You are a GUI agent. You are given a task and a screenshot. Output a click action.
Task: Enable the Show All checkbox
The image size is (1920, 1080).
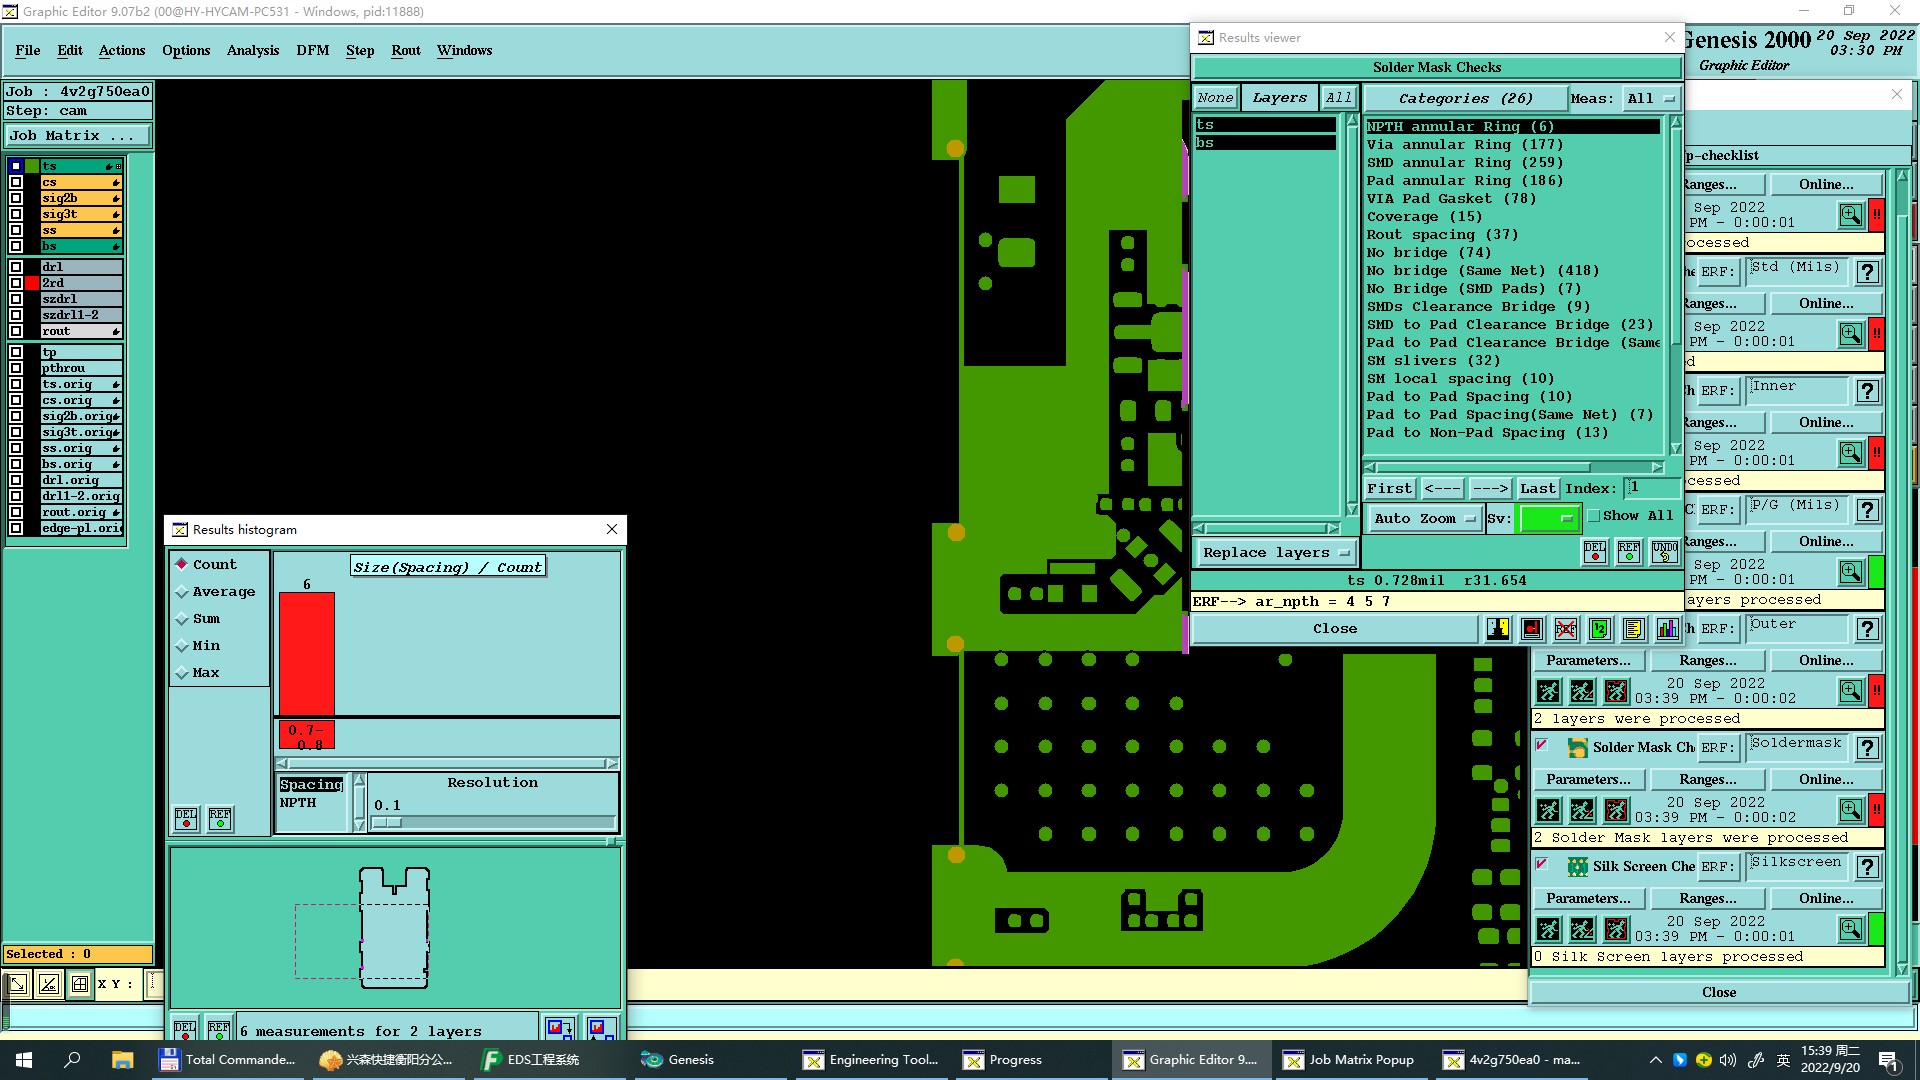(x=1594, y=516)
